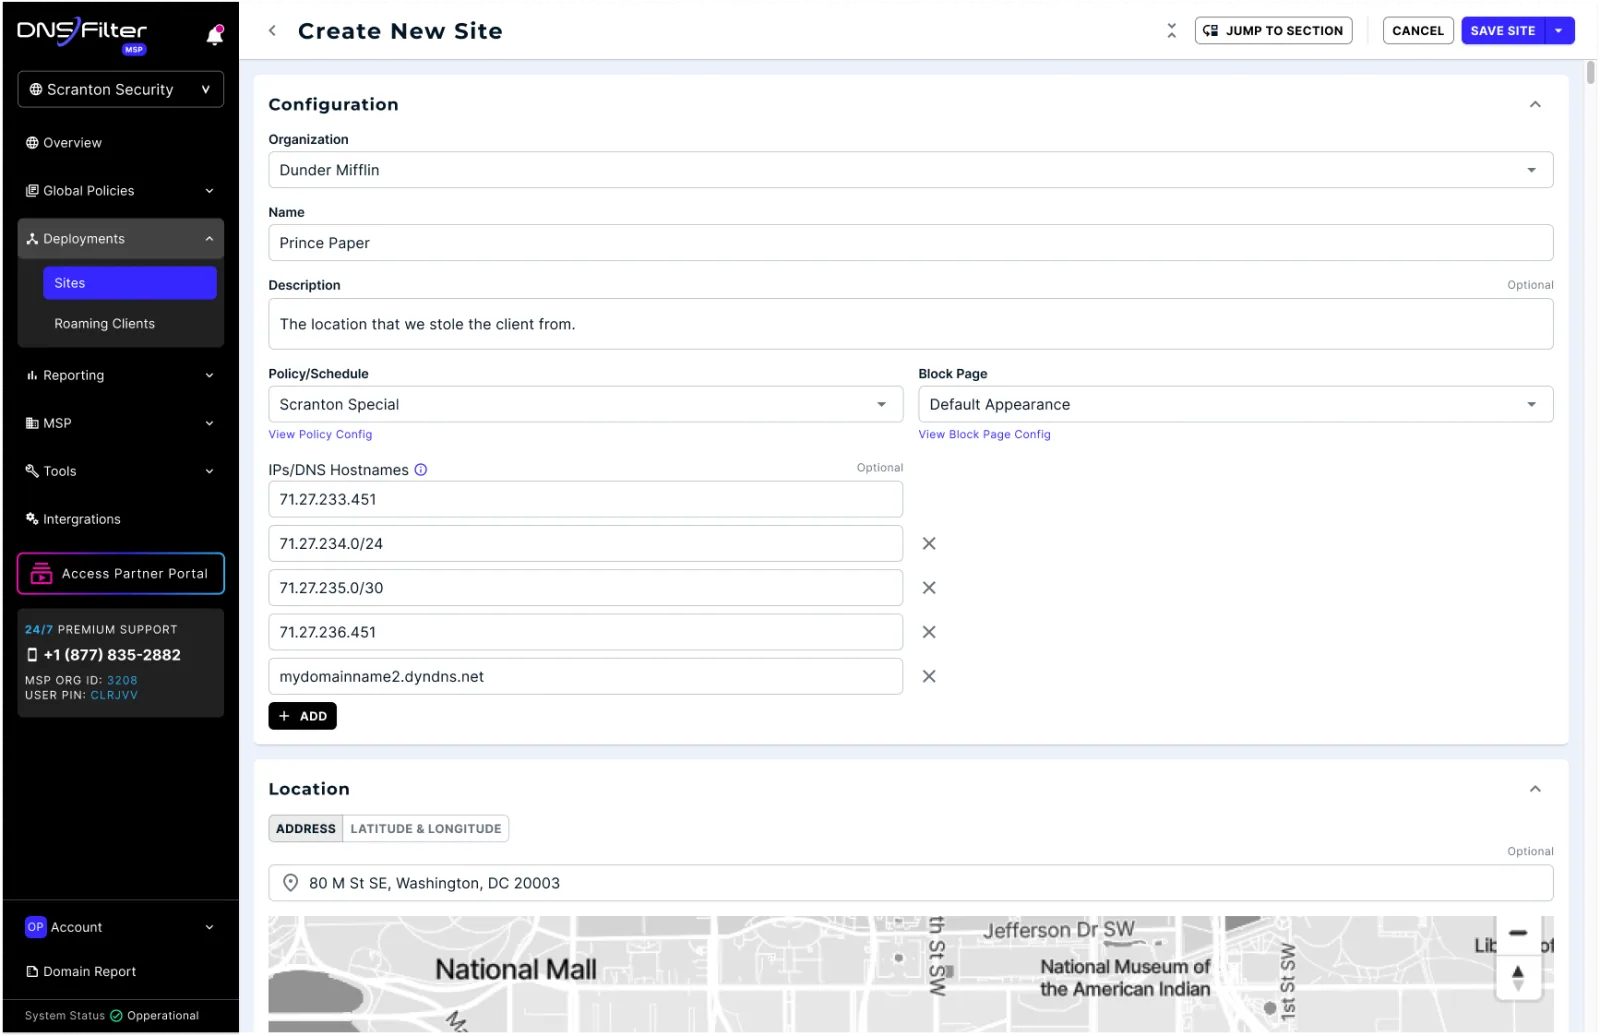
Task: Click the address field with 80 M St SE
Action: [910, 883]
